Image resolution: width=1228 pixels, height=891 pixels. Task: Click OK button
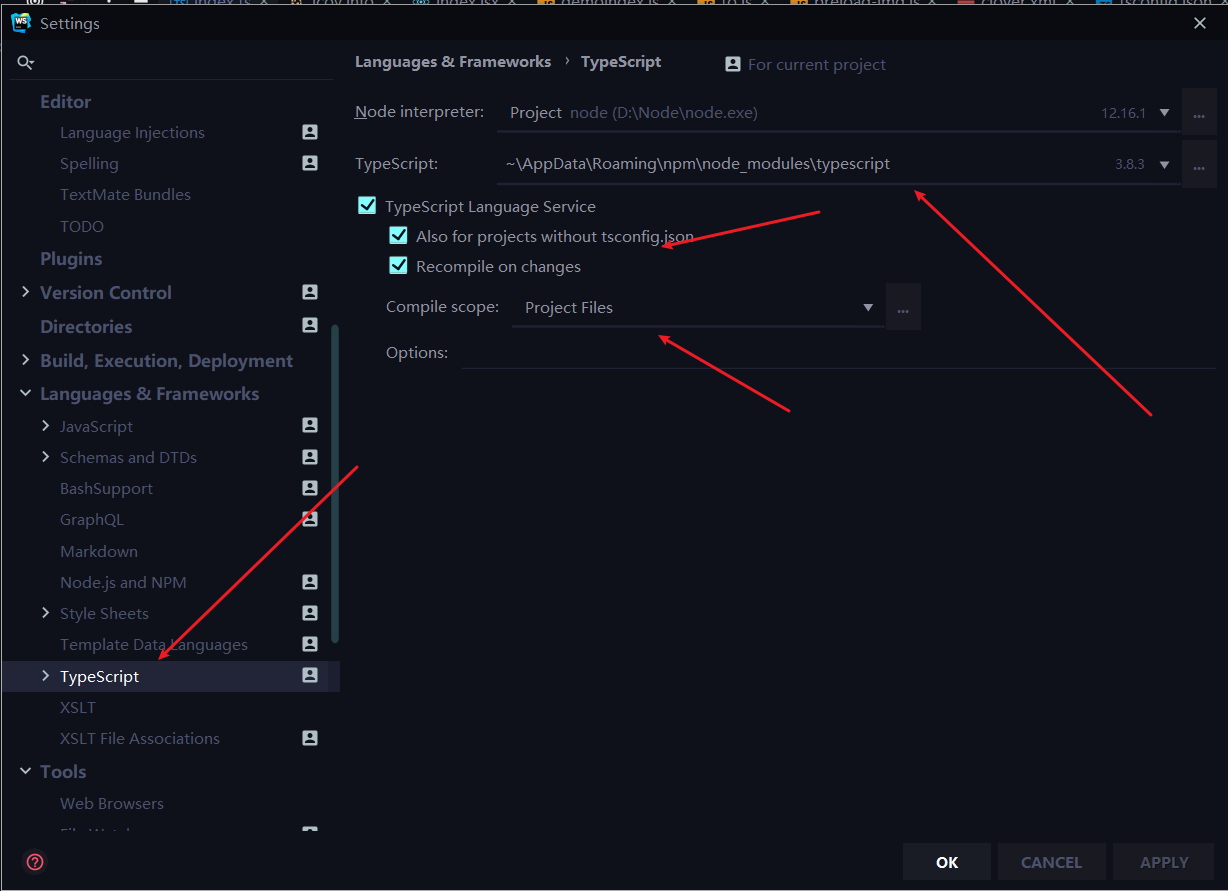click(947, 862)
